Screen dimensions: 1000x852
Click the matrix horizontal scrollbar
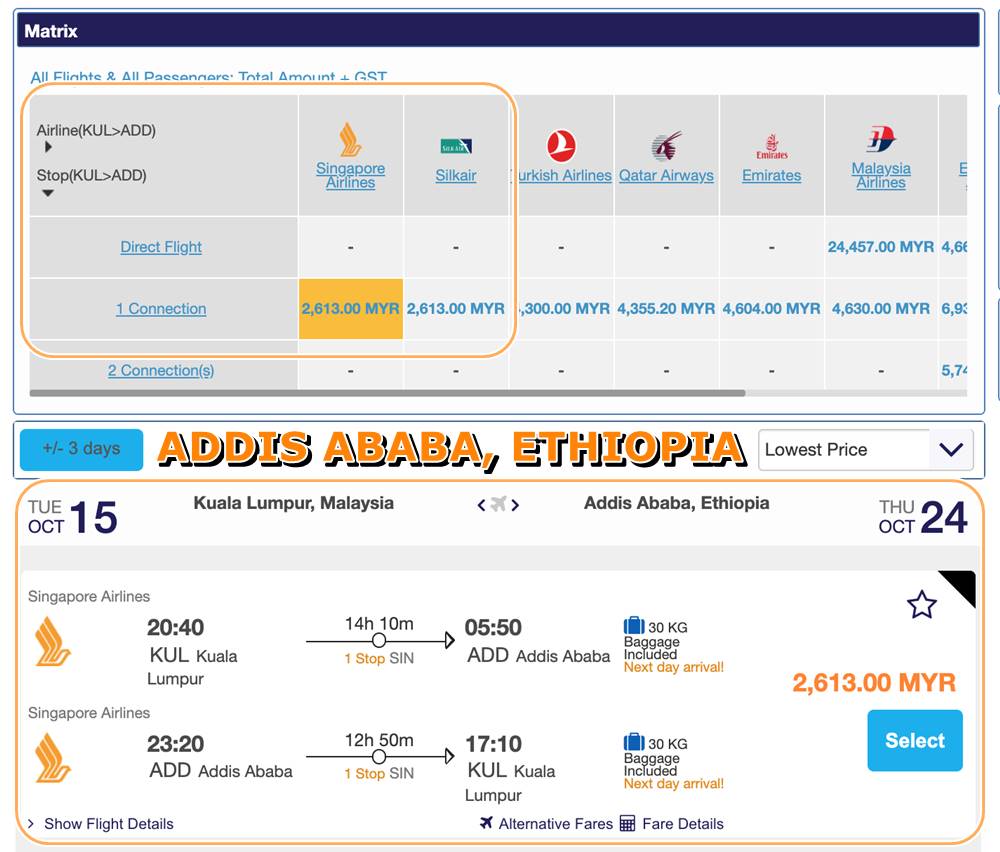coord(387,393)
